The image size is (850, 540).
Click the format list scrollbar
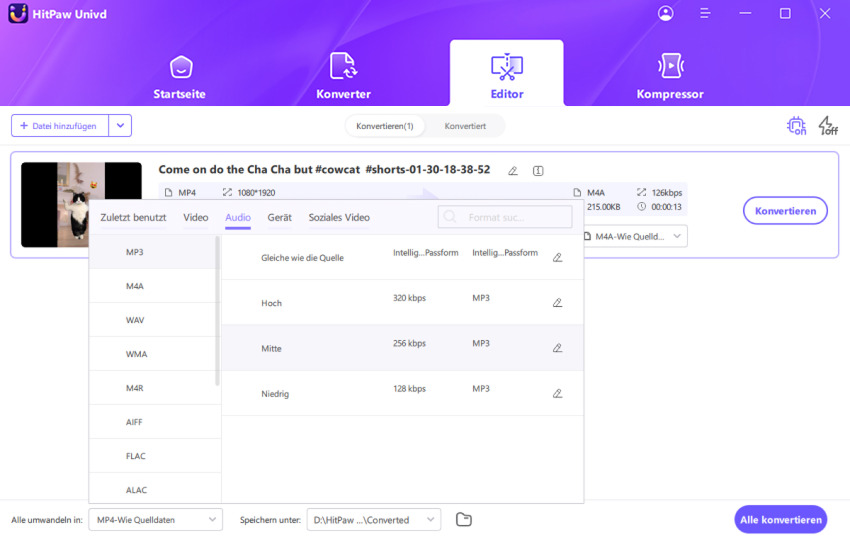(x=218, y=310)
